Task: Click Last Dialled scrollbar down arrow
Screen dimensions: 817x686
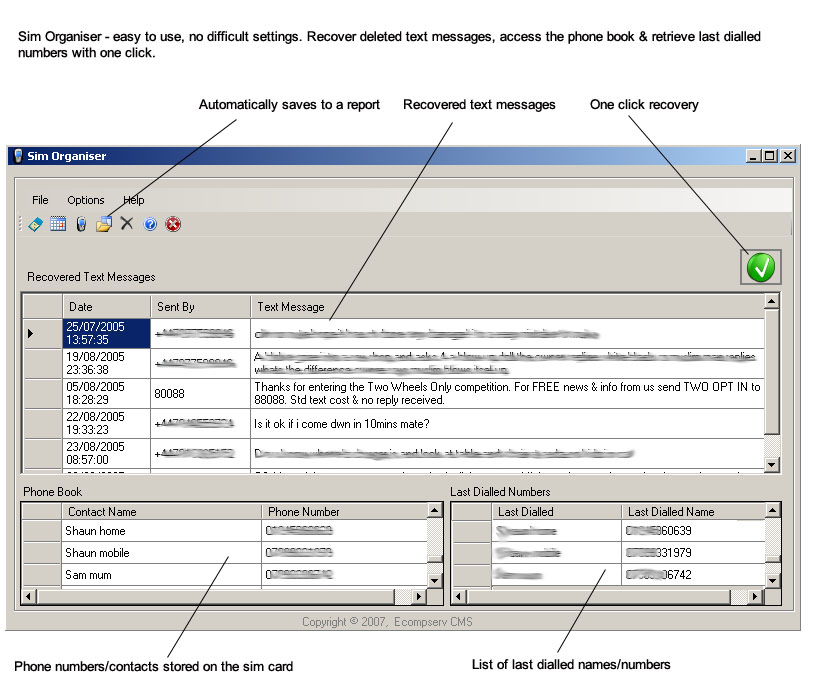Action: point(773,580)
